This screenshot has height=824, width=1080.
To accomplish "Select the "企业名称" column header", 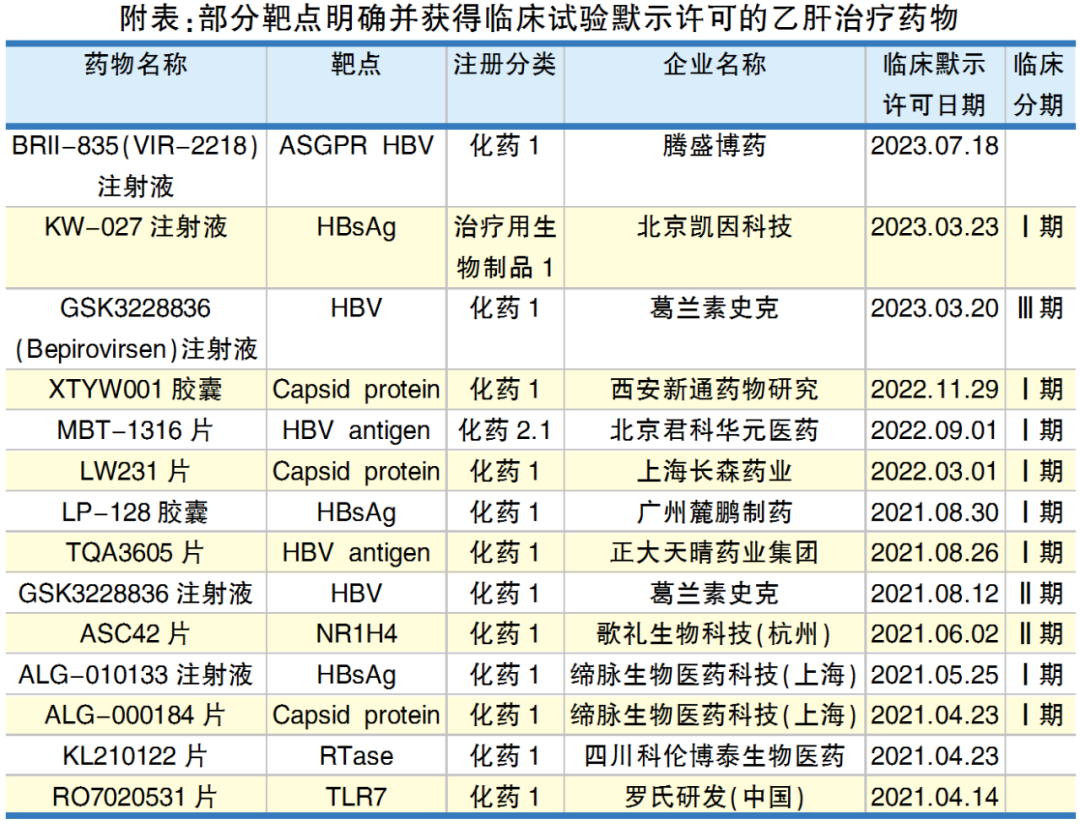I will 714,64.
